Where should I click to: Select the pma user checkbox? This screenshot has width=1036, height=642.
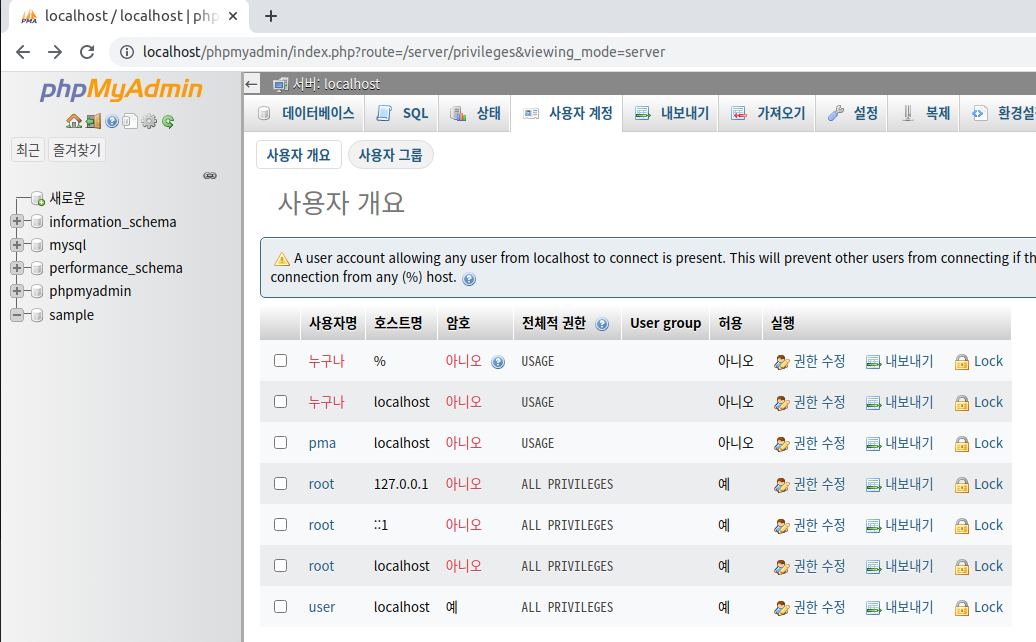[x=281, y=443]
